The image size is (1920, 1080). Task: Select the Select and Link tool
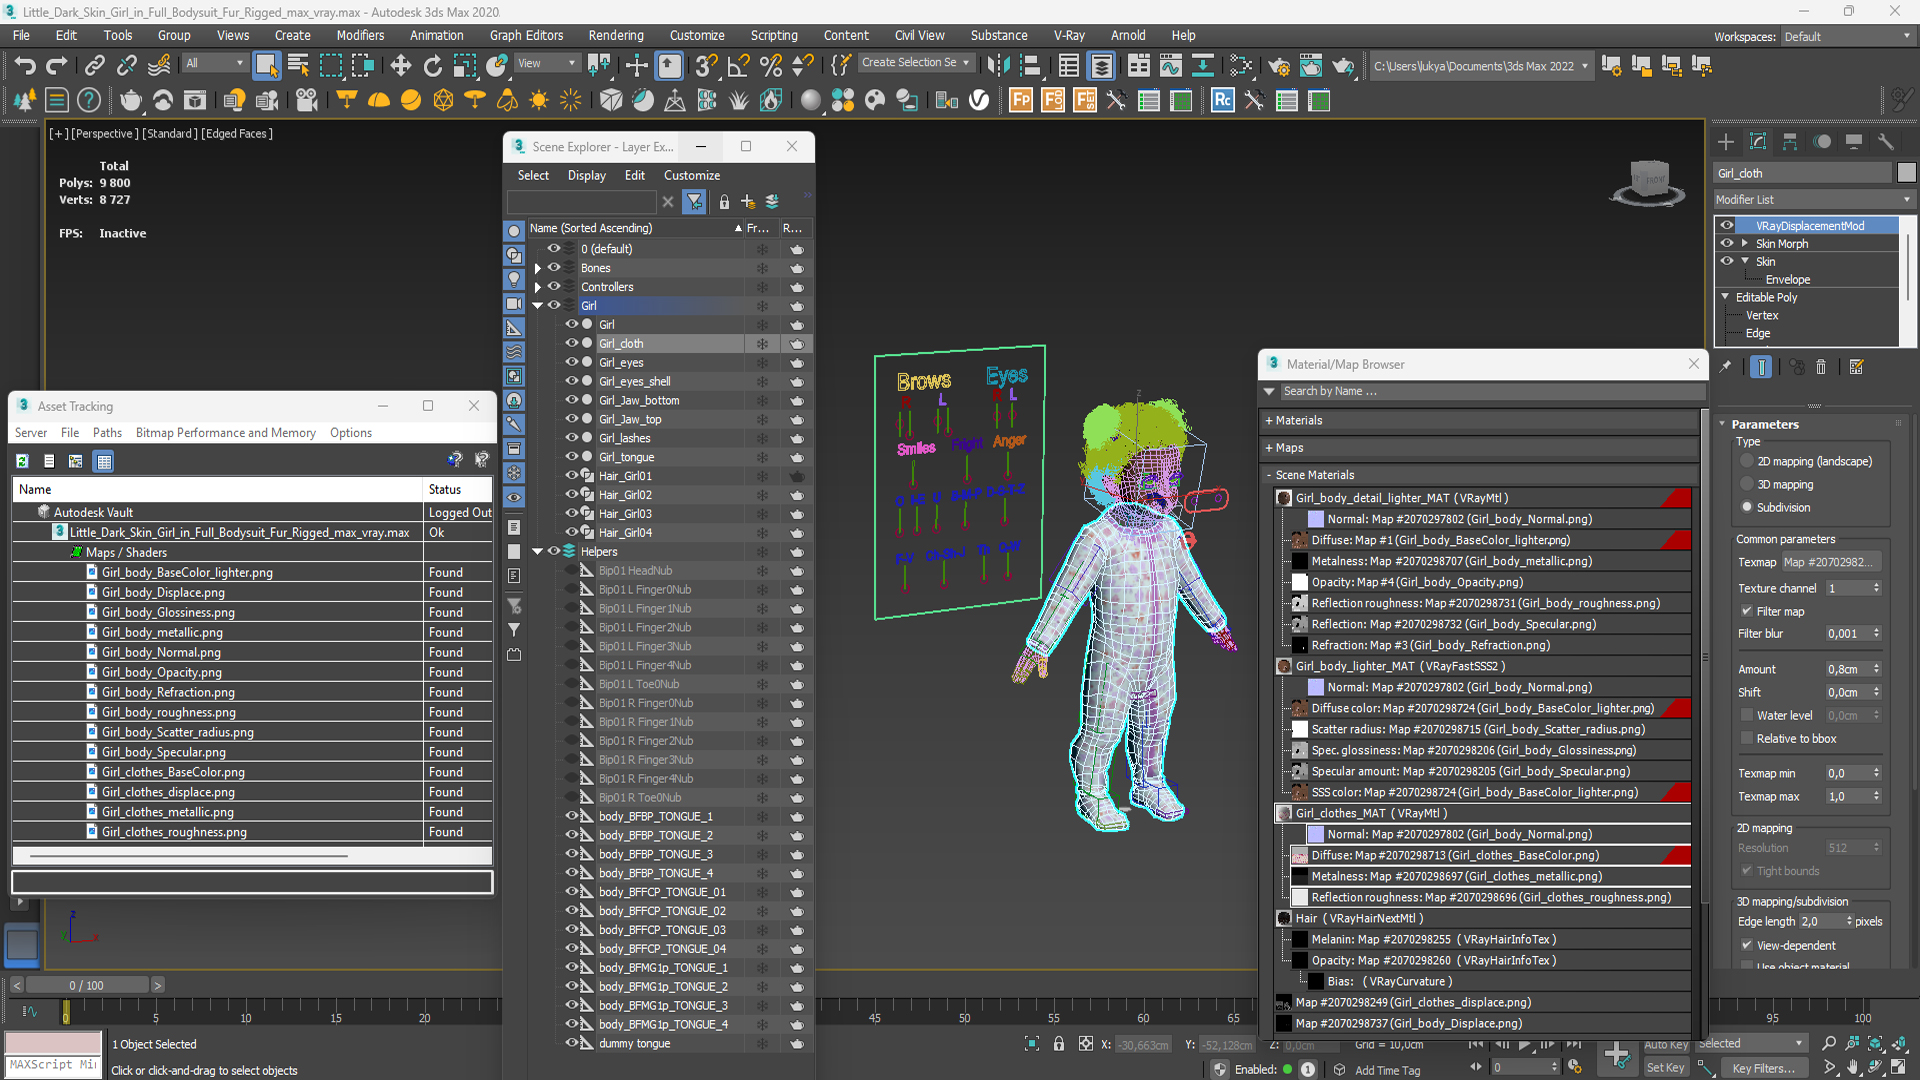coord(94,66)
